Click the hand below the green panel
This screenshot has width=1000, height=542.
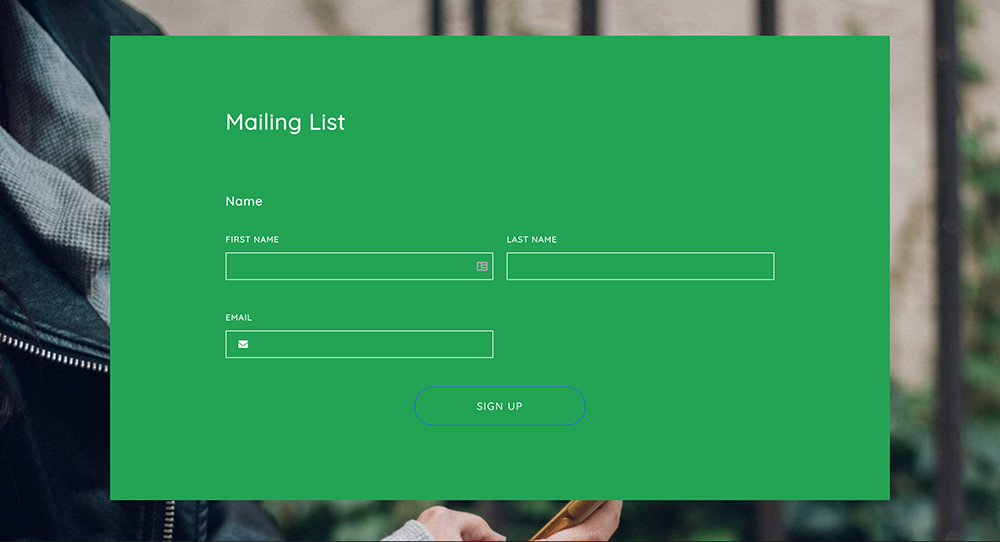(x=450, y=522)
